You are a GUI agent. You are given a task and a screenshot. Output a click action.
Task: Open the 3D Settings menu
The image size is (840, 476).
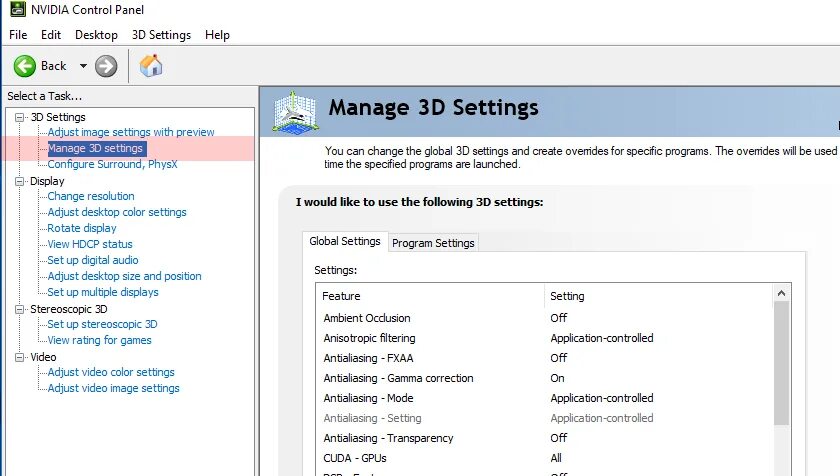pyautogui.click(x=161, y=34)
